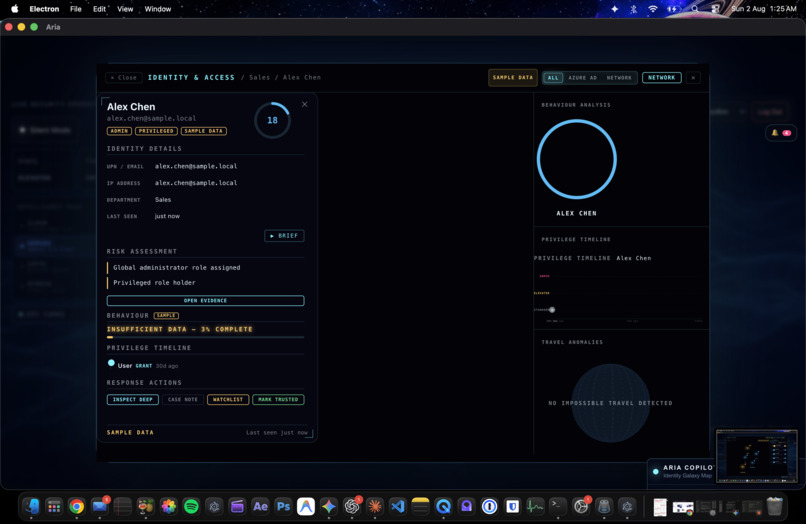Click the outlined NETWORK button

662,78
